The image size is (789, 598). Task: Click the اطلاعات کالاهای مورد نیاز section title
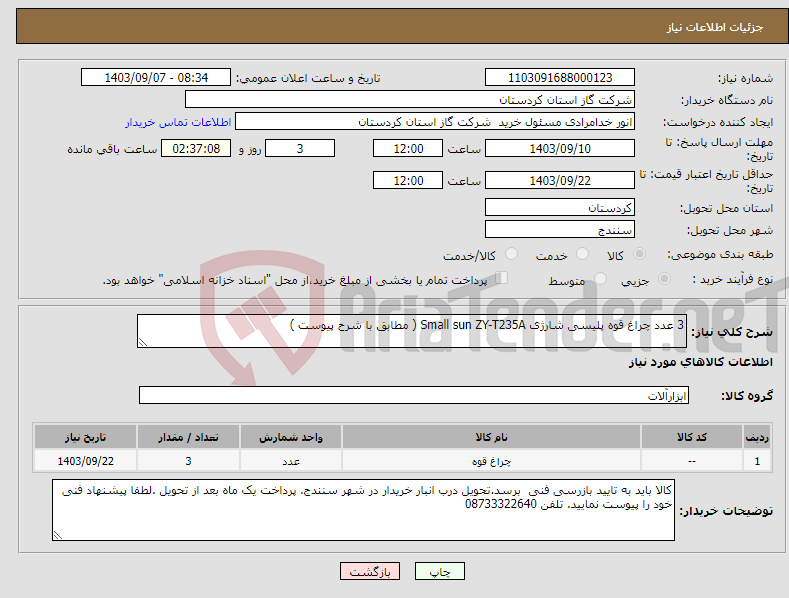(x=700, y=362)
